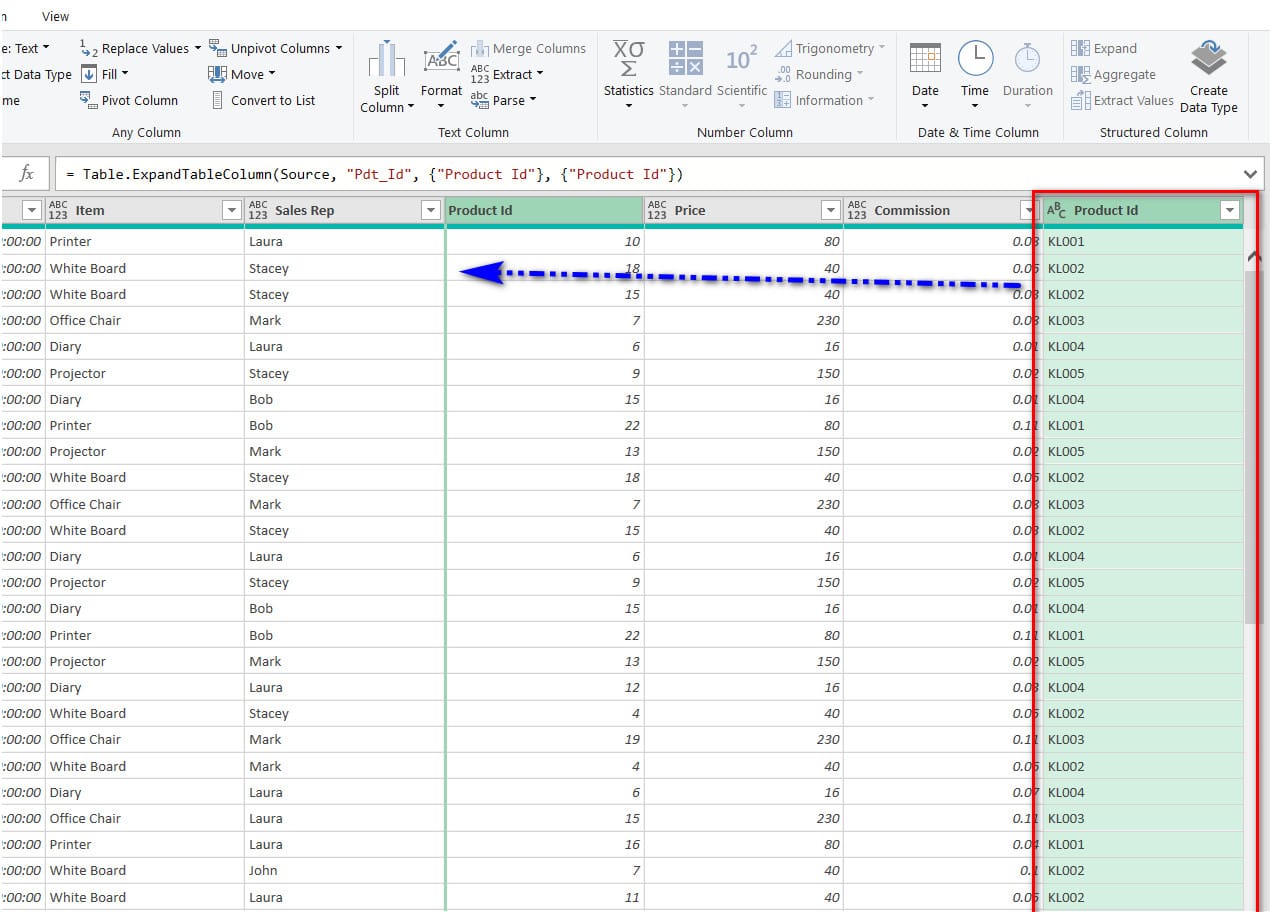Click the Time clock icon

(x=975, y=59)
